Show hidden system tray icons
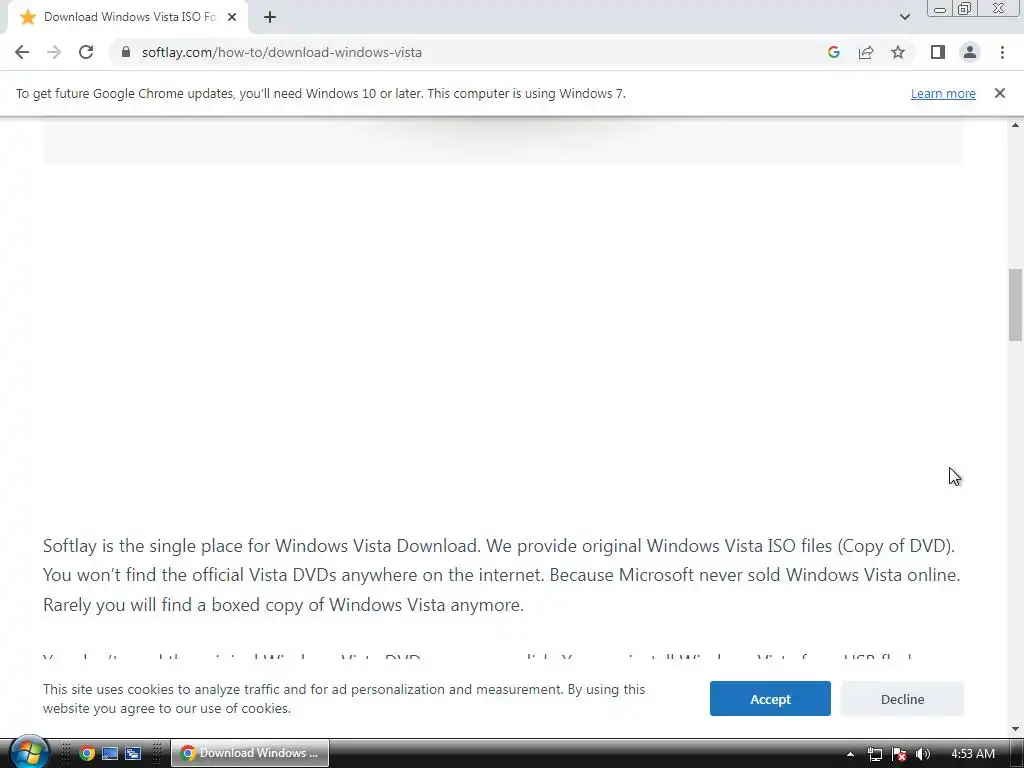 [850, 754]
